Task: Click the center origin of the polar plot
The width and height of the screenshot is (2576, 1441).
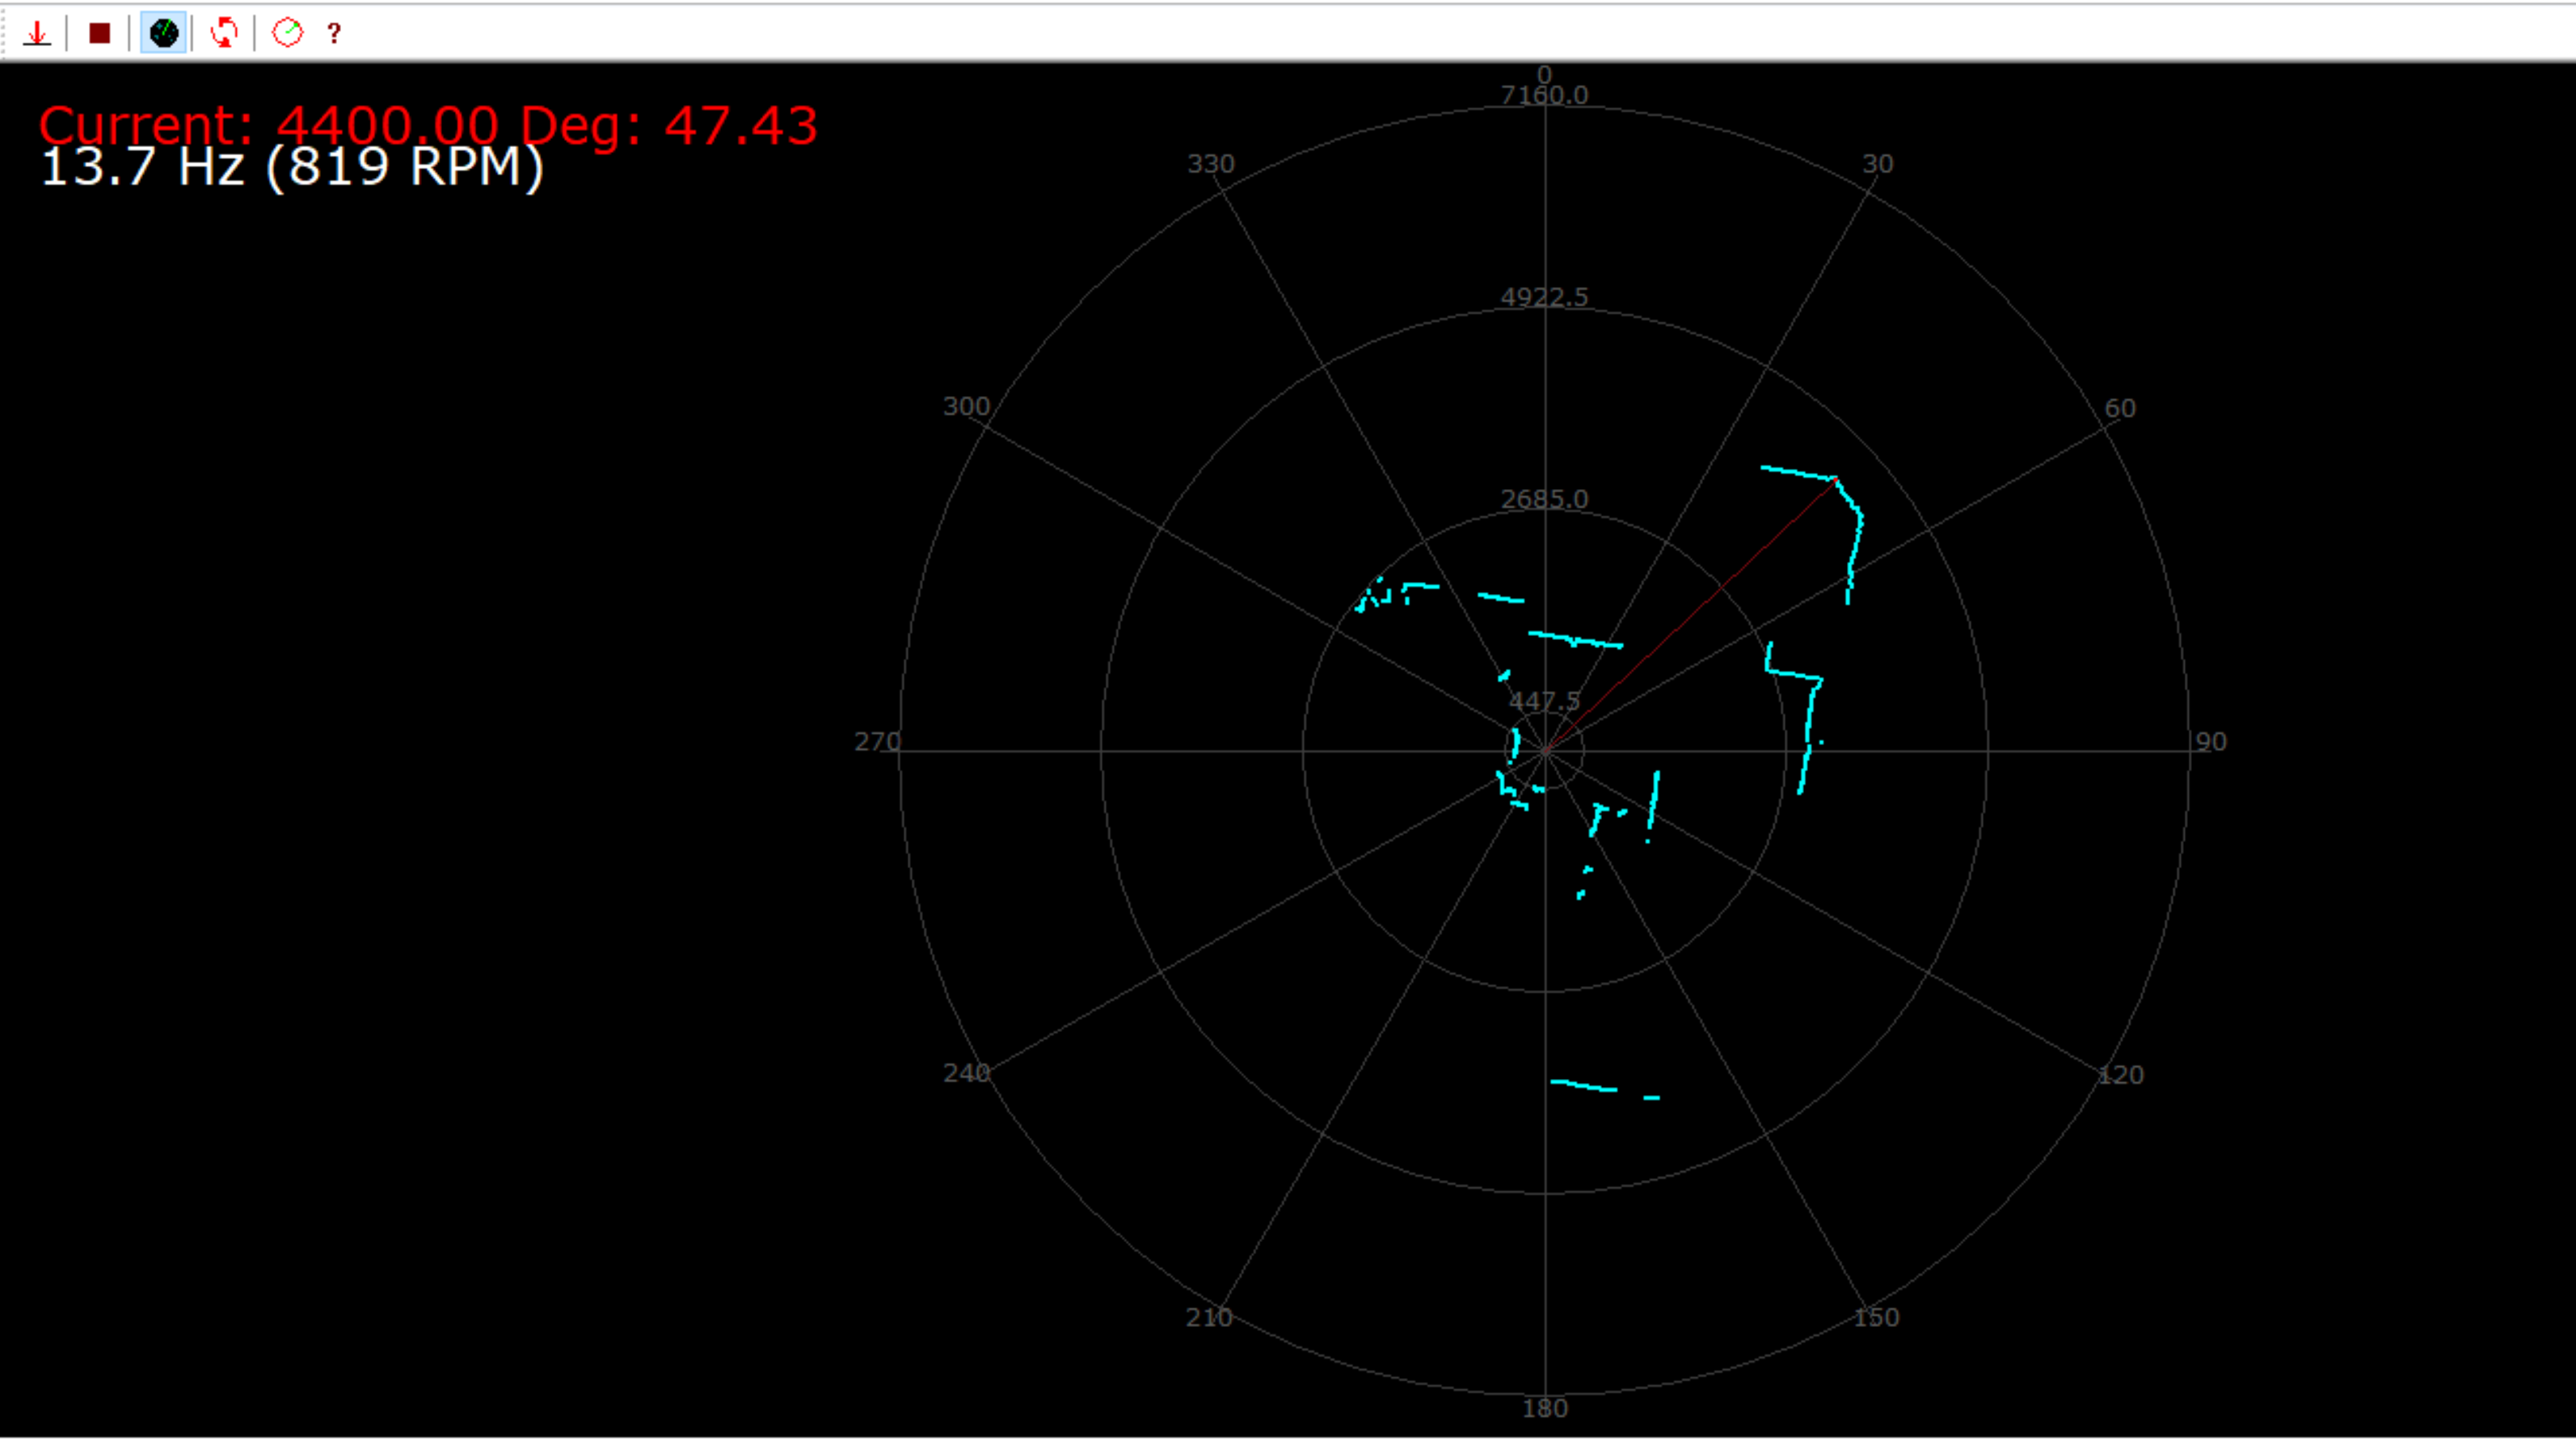Action: point(1545,750)
